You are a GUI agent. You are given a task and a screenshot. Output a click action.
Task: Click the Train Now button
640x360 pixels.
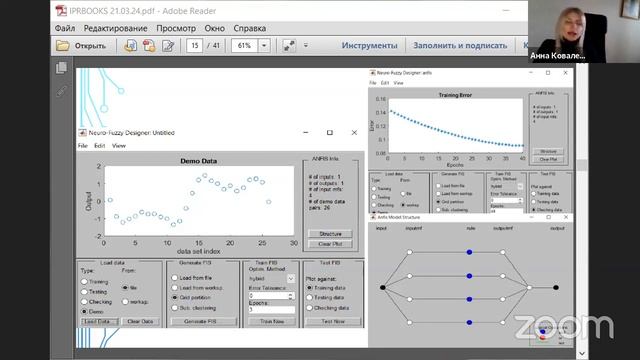coord(272,322)
